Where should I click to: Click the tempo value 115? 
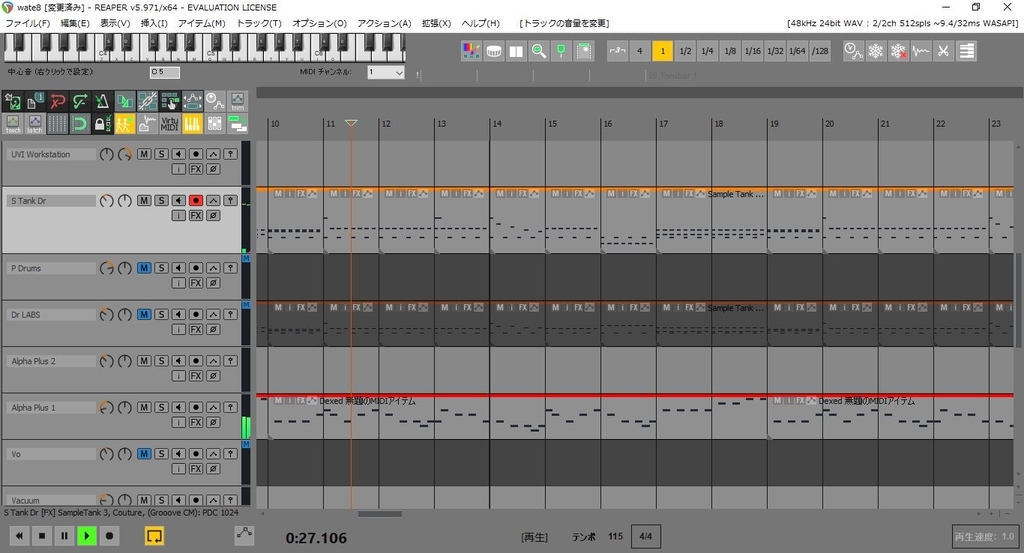click(615, 537)
